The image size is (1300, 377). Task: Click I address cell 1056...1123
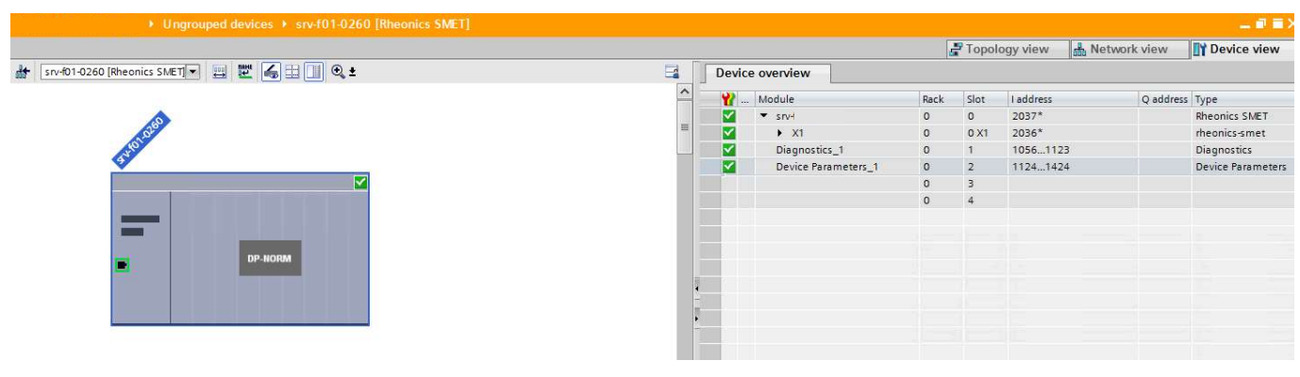1073,149
